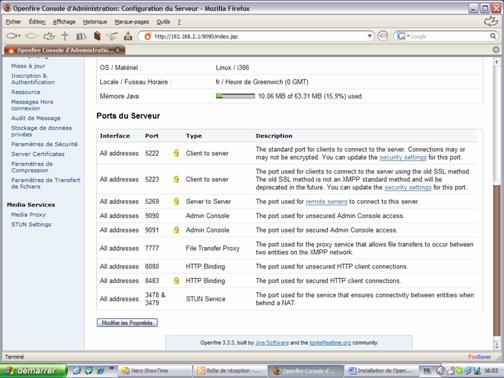504x378 pixels.
Task: Open the search engine selector dropdown
Action: 408,35
